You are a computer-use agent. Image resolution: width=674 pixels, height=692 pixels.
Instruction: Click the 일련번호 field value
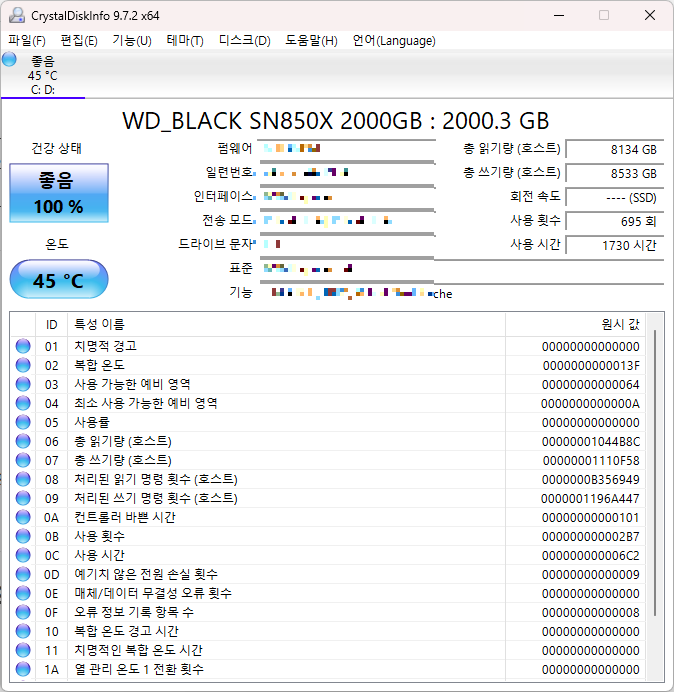(347, 173)
